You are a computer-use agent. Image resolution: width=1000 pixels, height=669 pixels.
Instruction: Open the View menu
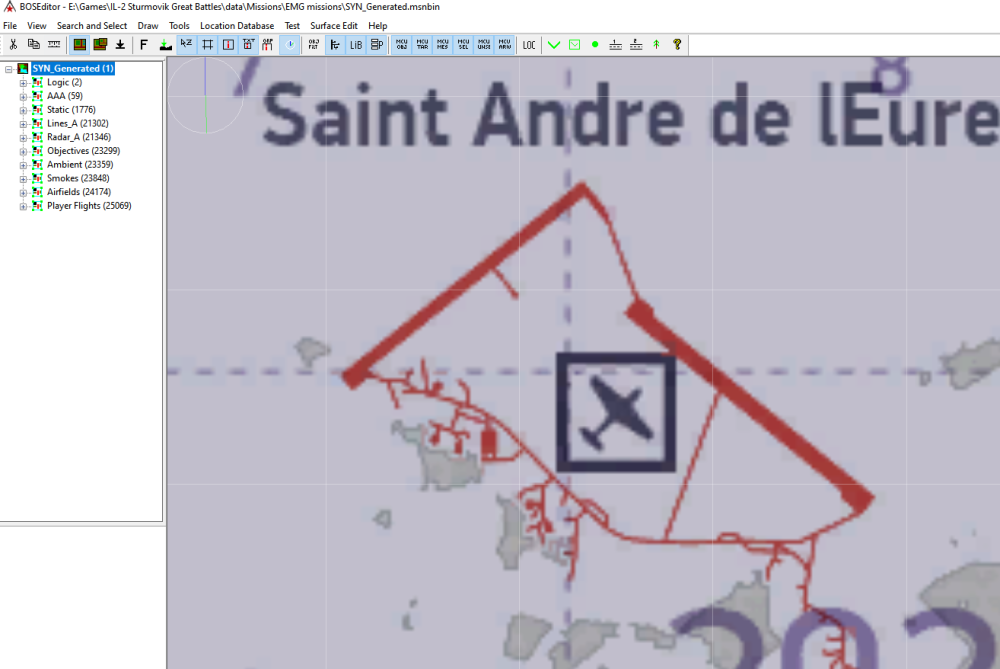[36, 26]
